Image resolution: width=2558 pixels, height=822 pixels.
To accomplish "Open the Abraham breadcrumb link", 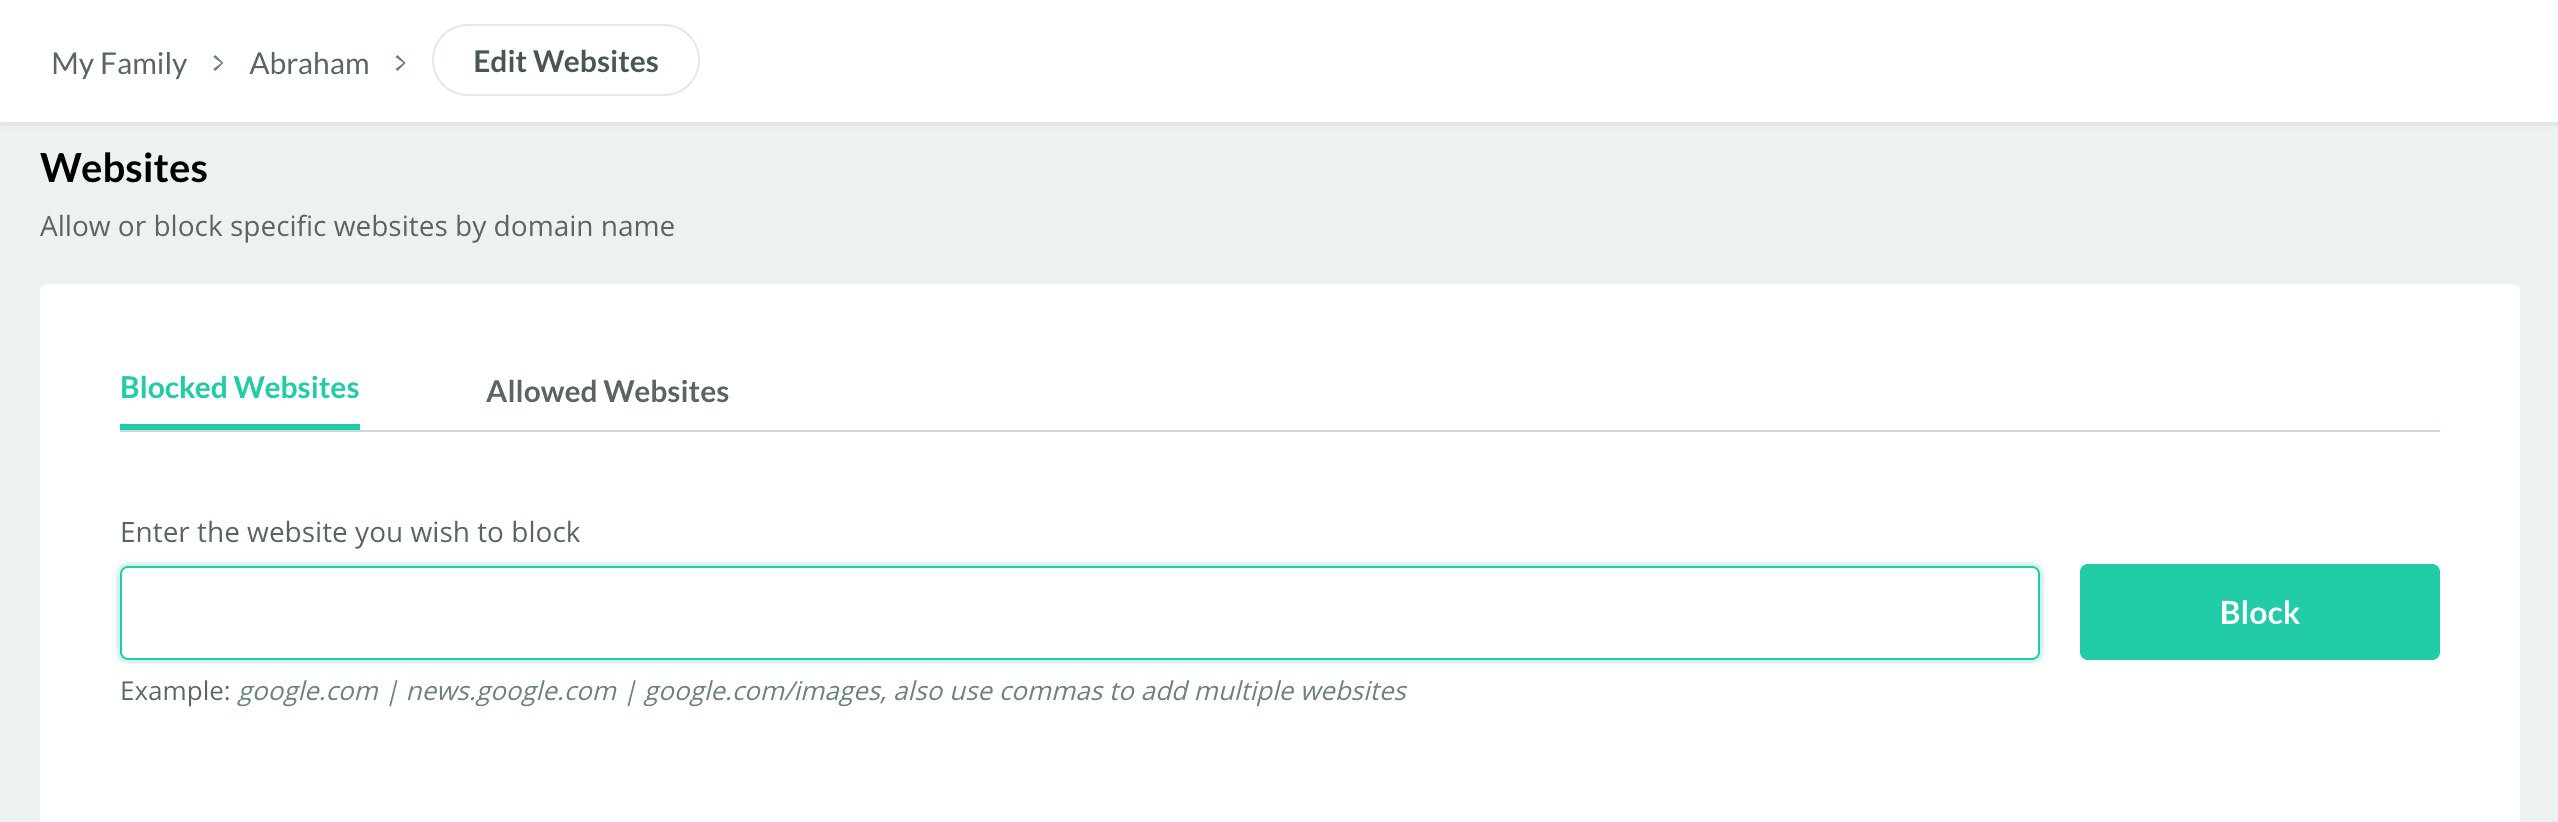I will tap(309, 63).
